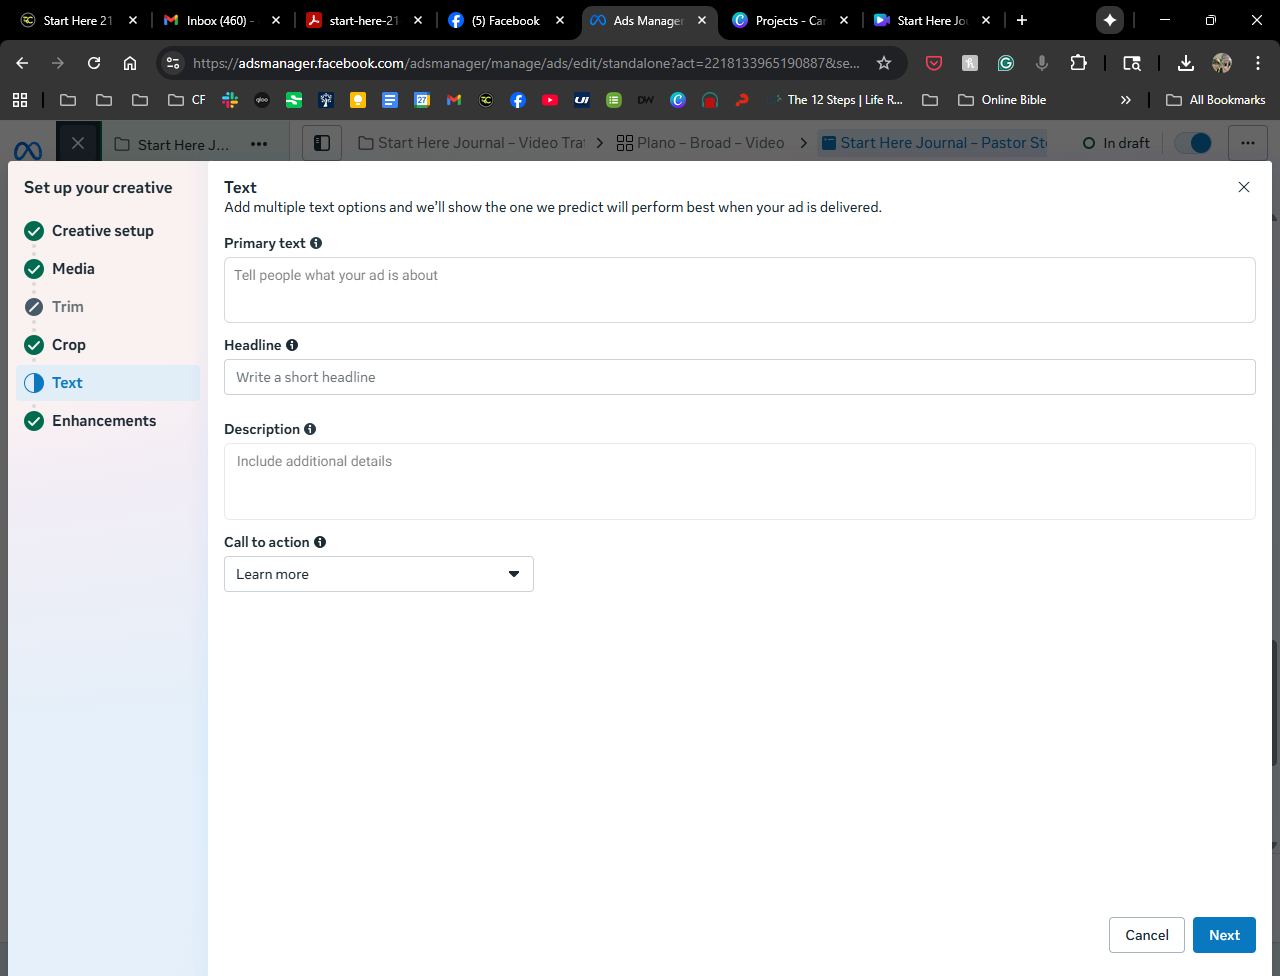This screenshot has width=1280, height=976.
Task: Focus the Primary text box
Action: pos(739,290)
